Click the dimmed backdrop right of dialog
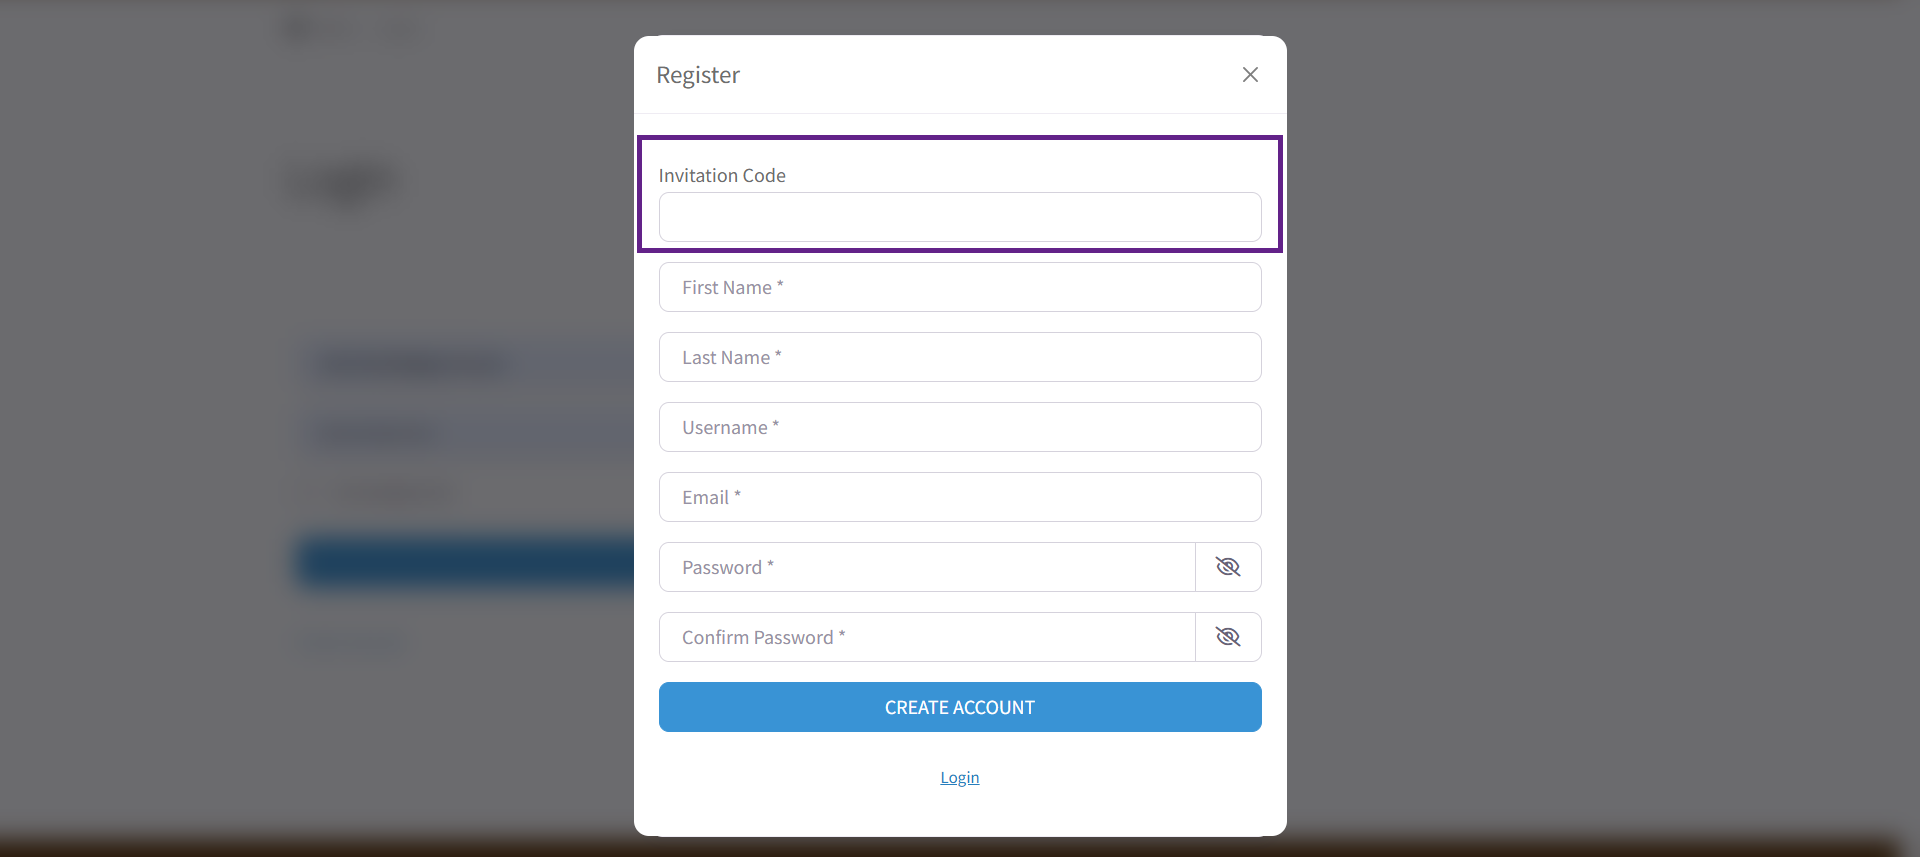Viewport: 1920px width, 857px height. pyautogui.click(x=1600, y=400)
